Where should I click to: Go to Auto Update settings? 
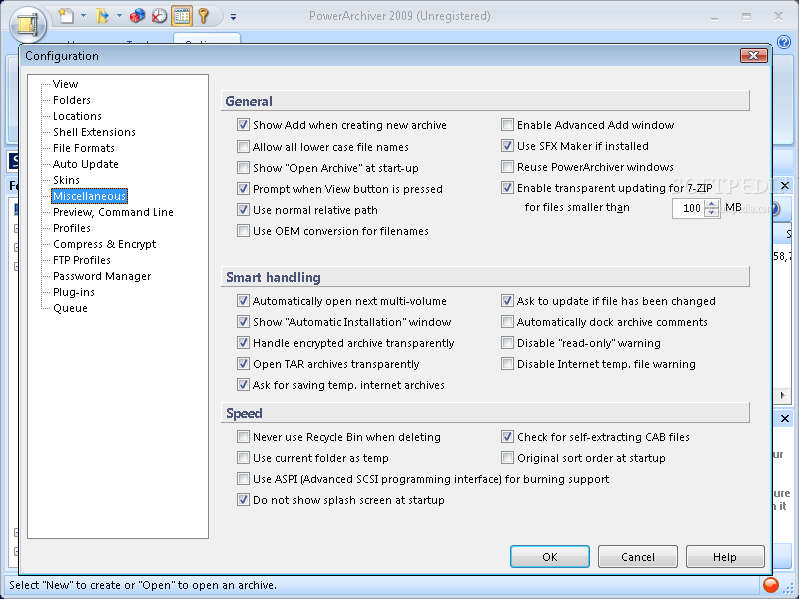coord(86,164)
